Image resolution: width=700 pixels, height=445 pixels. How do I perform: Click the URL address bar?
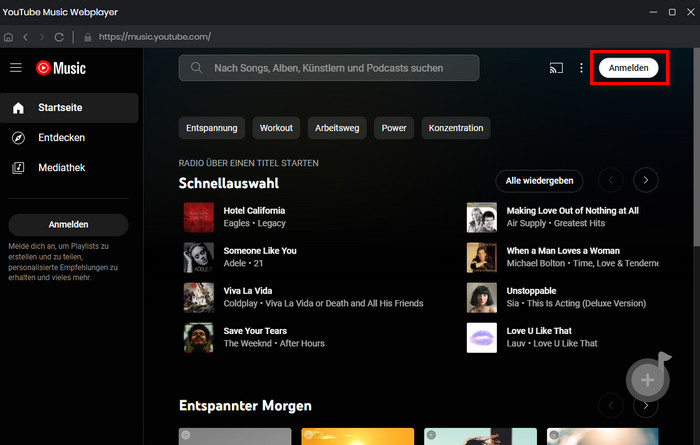pos(154,37)
